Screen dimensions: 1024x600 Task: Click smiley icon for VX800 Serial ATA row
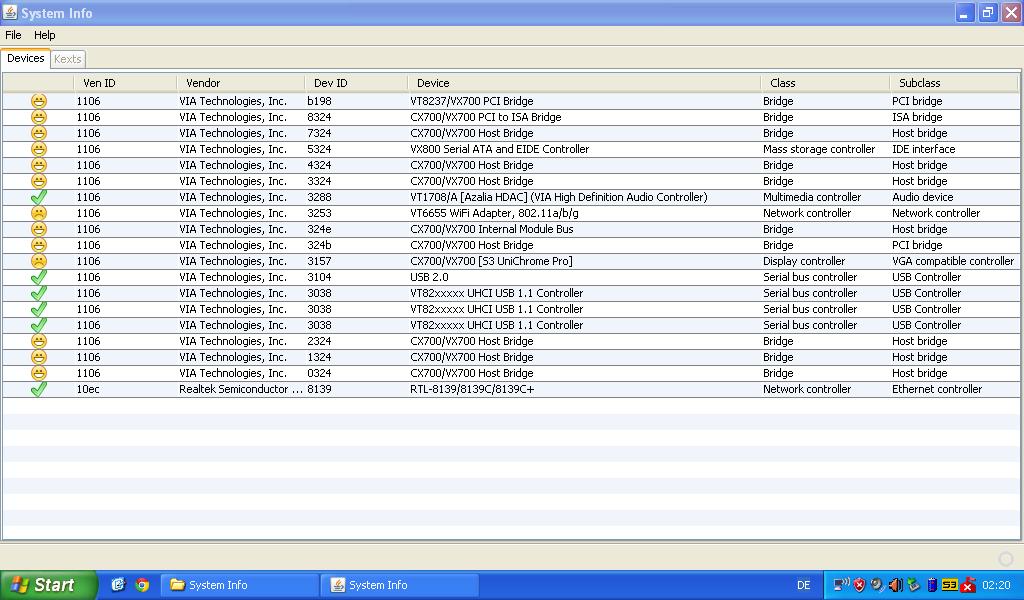(39, 150)
